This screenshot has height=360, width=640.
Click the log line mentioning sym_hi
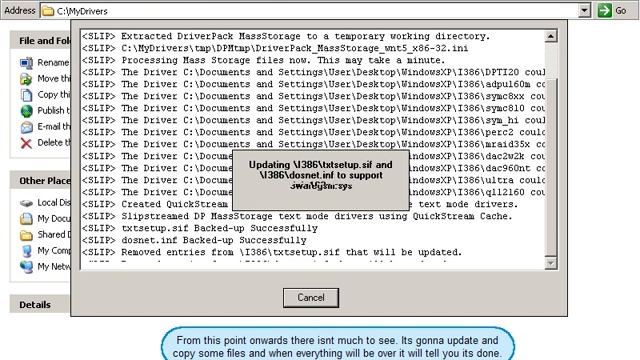point(313,120)
